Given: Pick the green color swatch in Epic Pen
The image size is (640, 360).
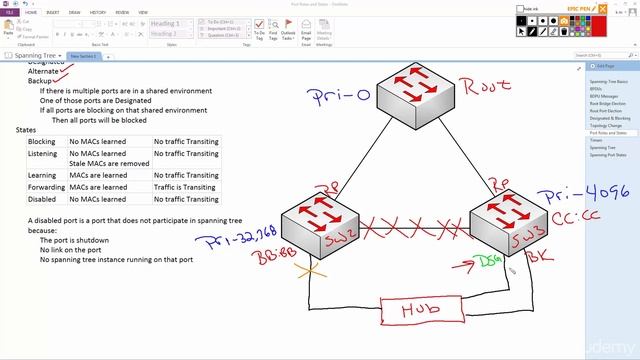Looking at the screenshot, I should (582, 18).
